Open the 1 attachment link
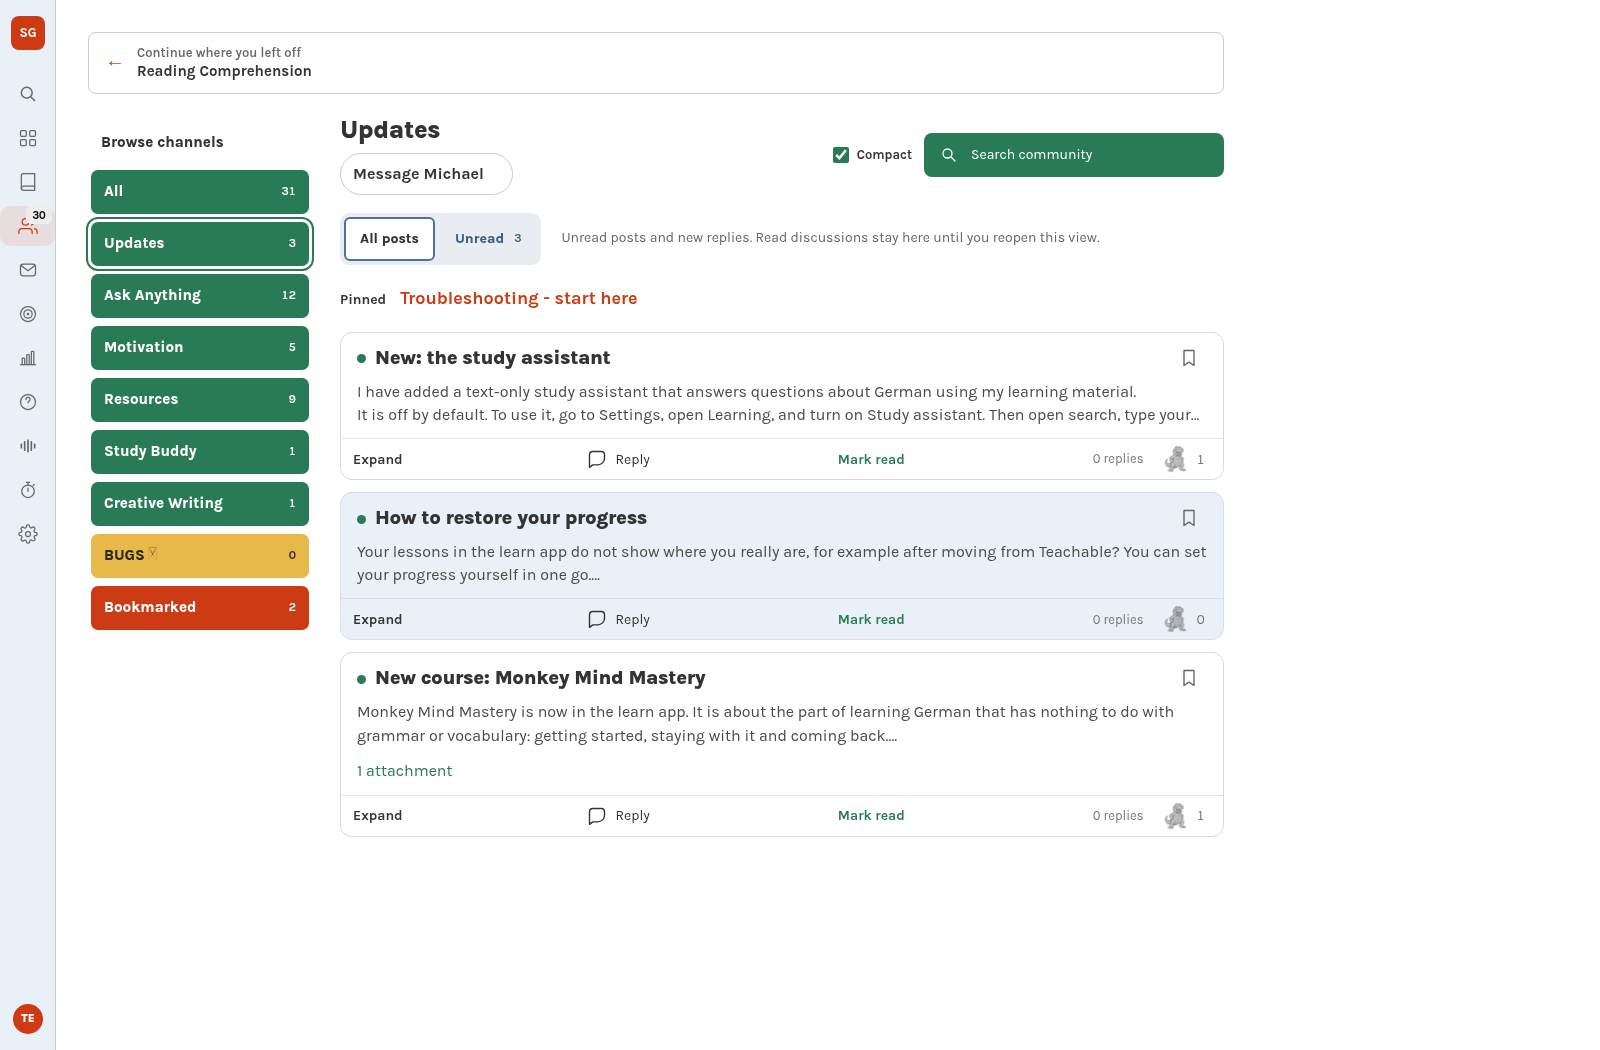The width and height of the screenshot is (1600, 1050). [405, 771]
